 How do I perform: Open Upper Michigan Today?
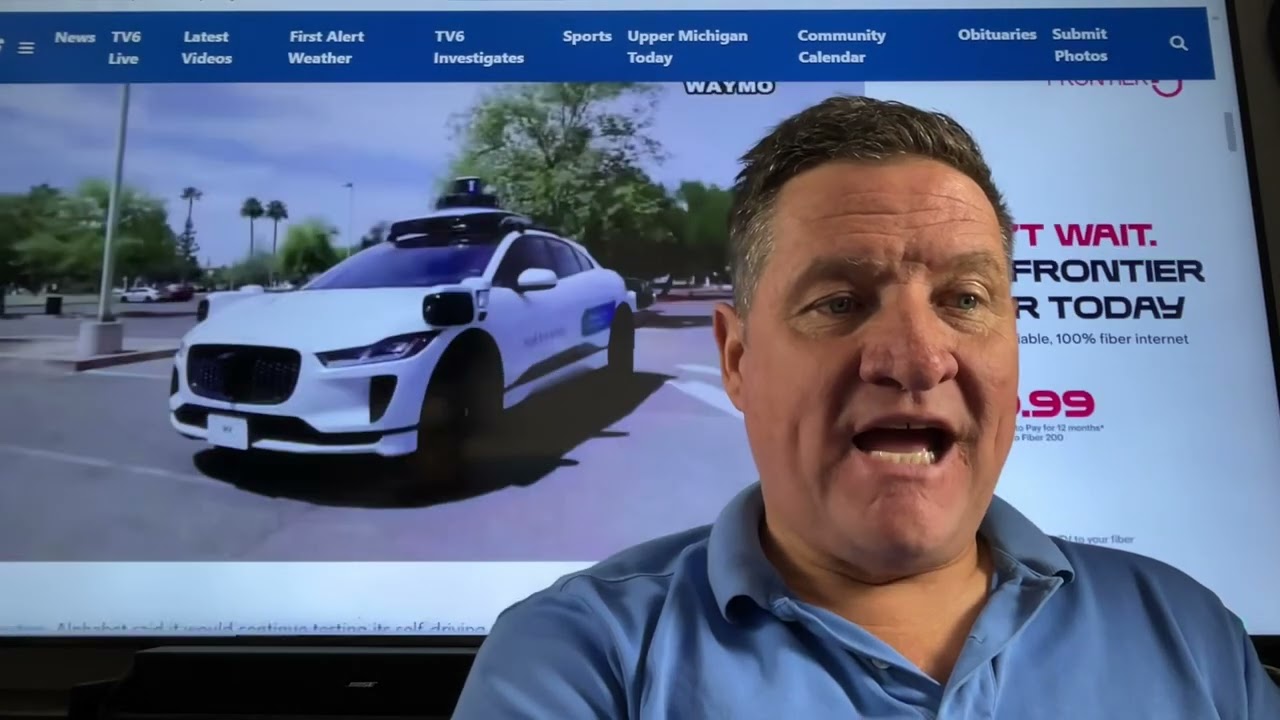point(687,47)
